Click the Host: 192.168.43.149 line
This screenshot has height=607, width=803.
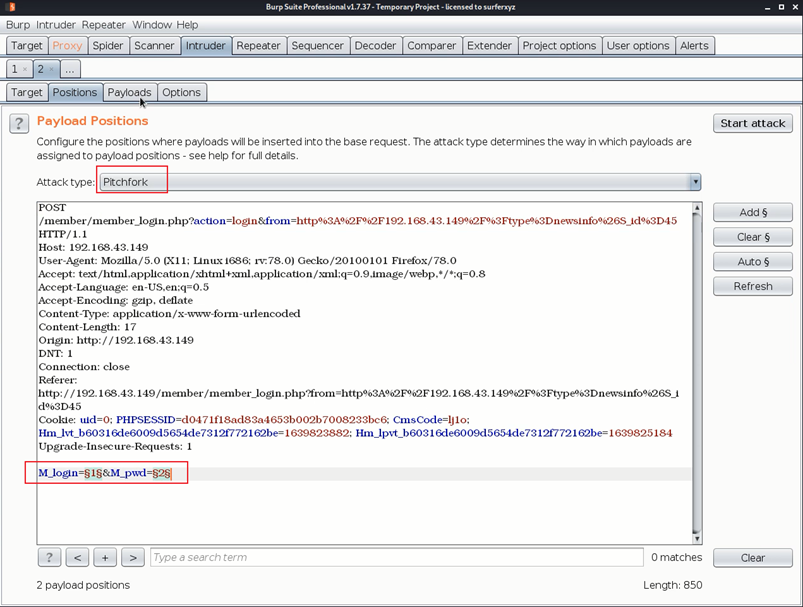click(x=93, y=247)
